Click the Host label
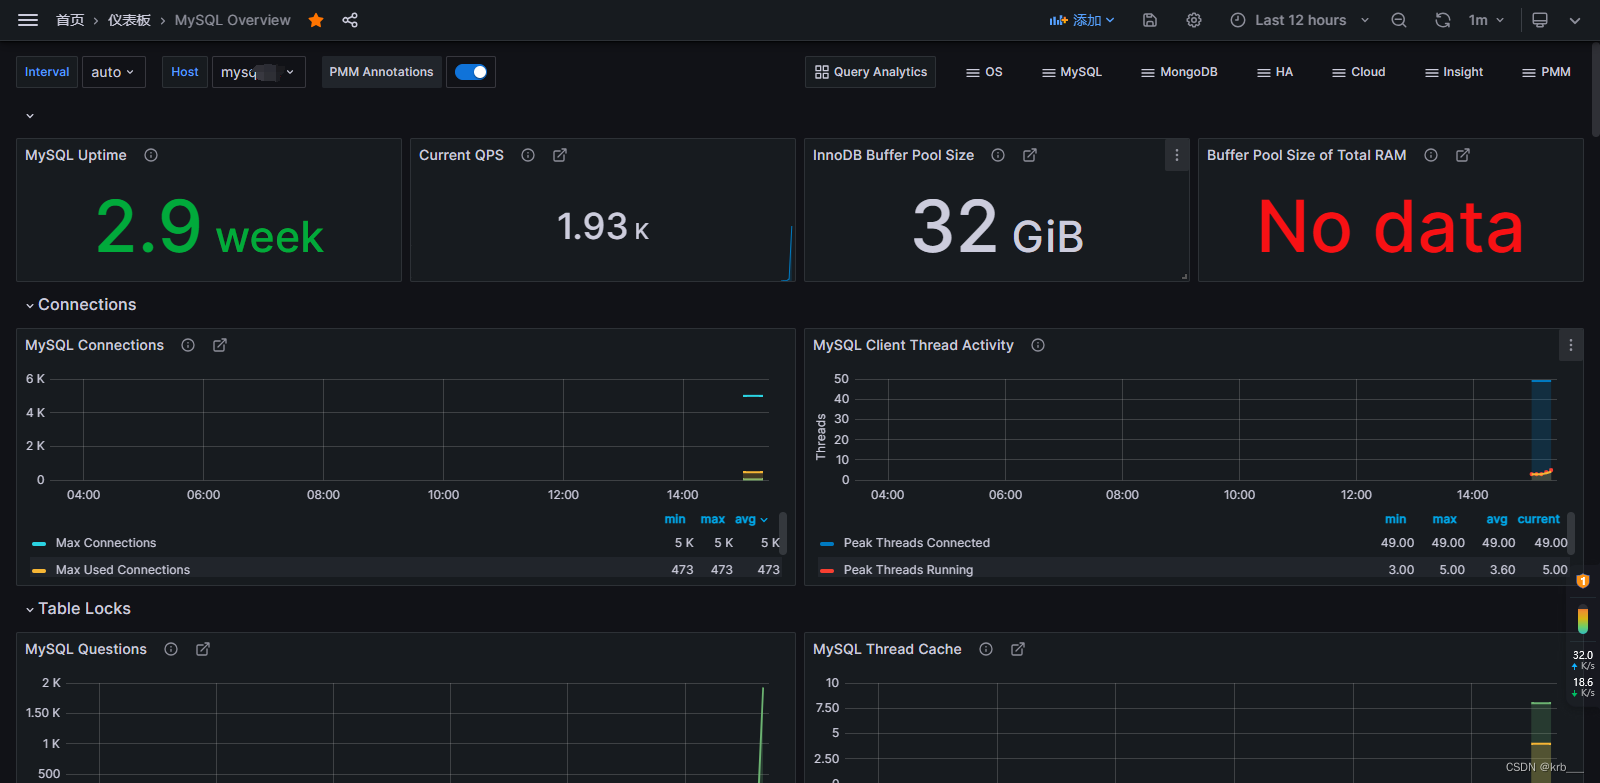 [x=185, y=72]
